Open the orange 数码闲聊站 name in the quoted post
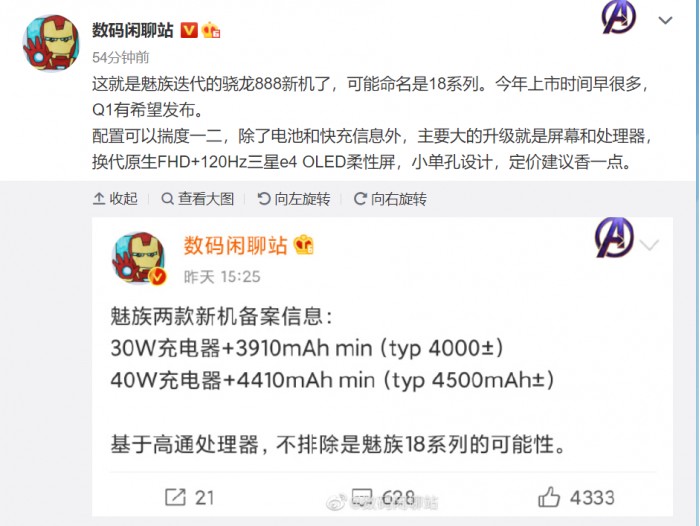The height and width of the screenshot is (526, 700). click(x=235, y=246)
